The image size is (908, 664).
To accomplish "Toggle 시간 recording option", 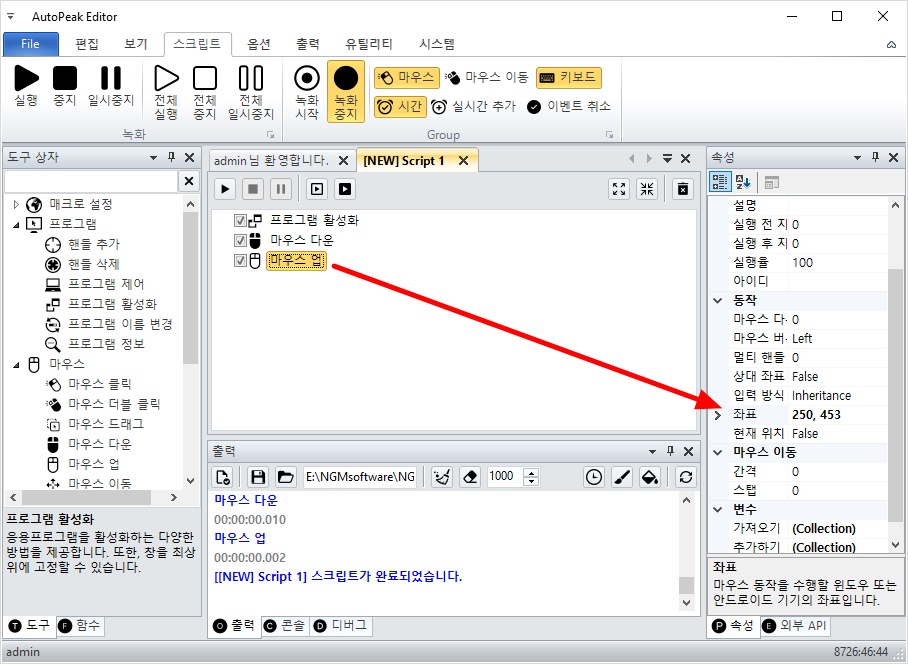I will pos(400,107).
